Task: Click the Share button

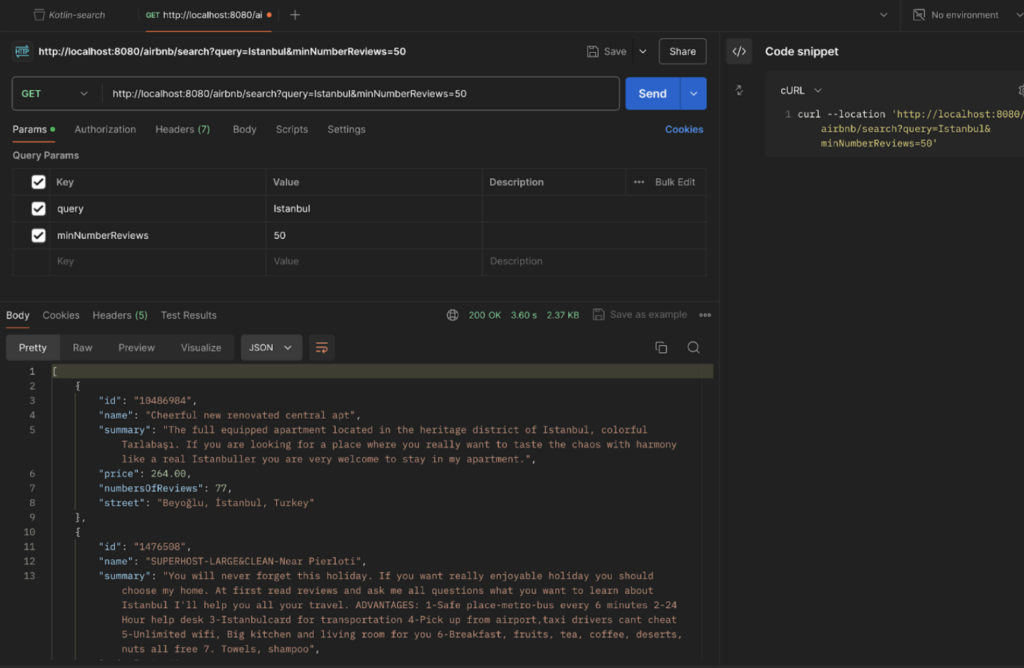Action: pos(682,51)
